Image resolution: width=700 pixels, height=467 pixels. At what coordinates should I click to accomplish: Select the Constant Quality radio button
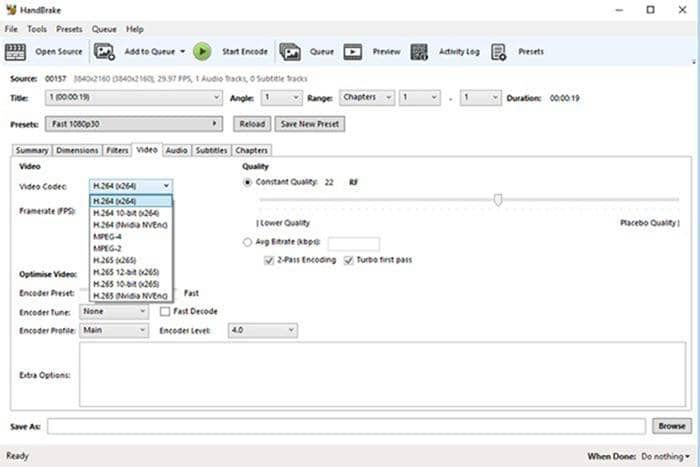click(x=247, y=182)
